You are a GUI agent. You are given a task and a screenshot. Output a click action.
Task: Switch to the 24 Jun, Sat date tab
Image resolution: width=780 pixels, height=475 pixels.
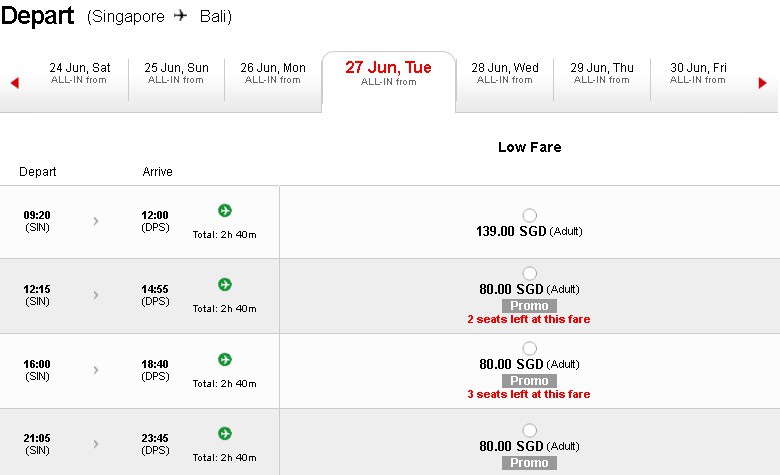coord(80,80)
